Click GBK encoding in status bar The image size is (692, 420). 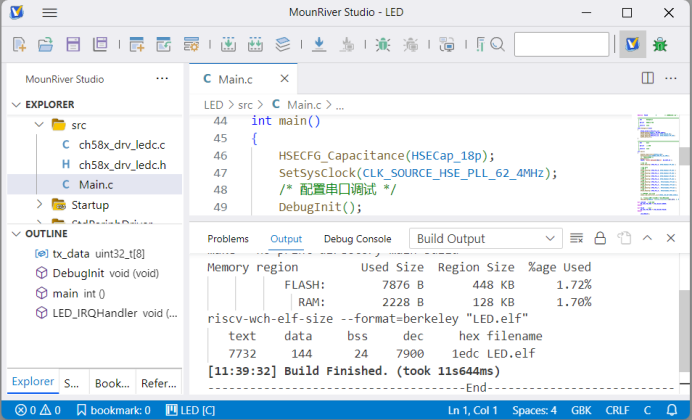point(581,410)
